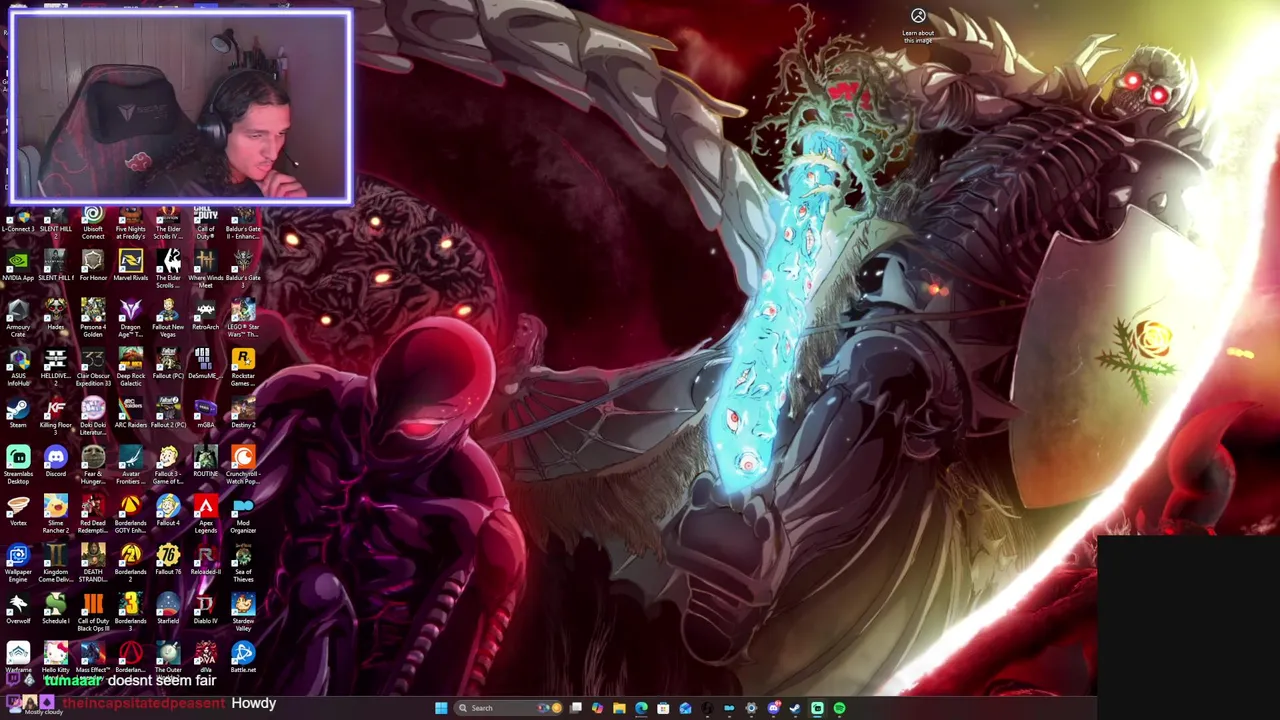The width and height of the screenshot is (1280, 720).
Task: Select the Wallpaper Engine icon
Action: pos(18,564)
